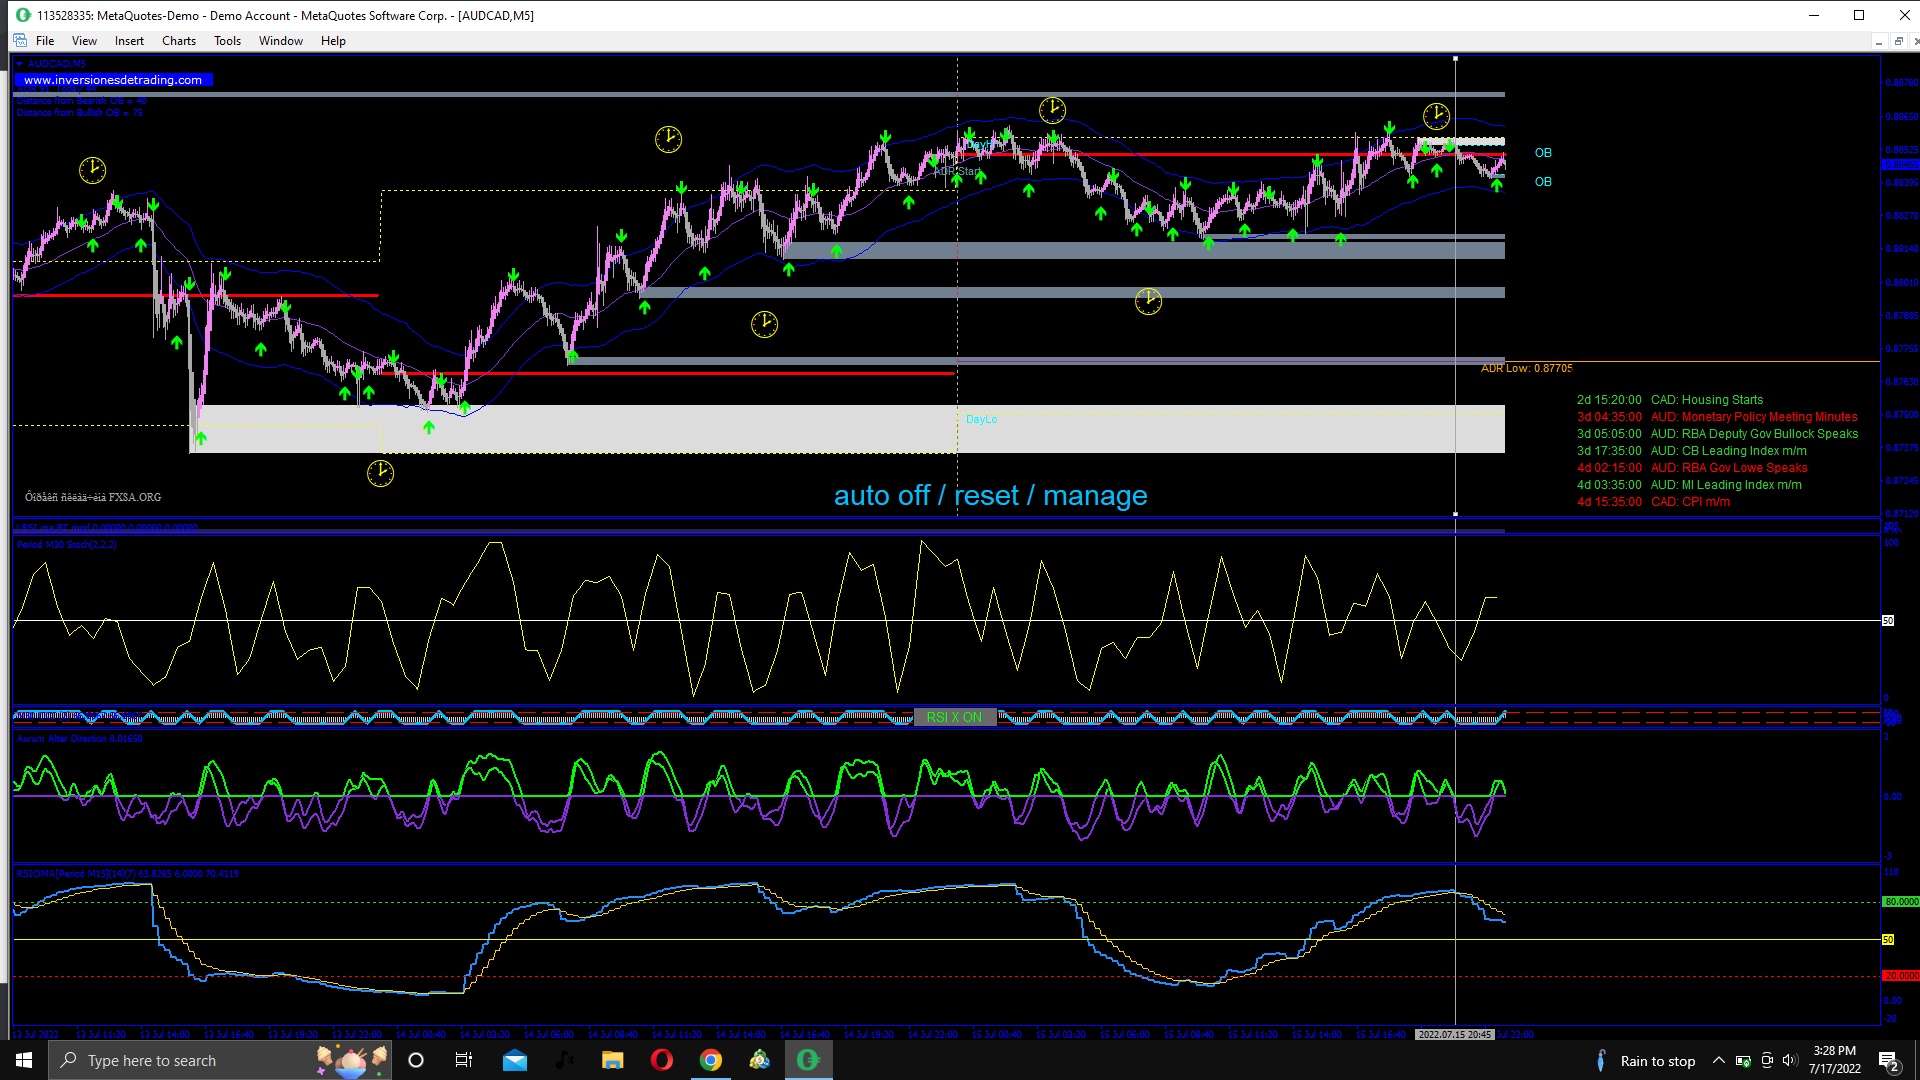Toggle the RSI X ON button

coord(954,717)
